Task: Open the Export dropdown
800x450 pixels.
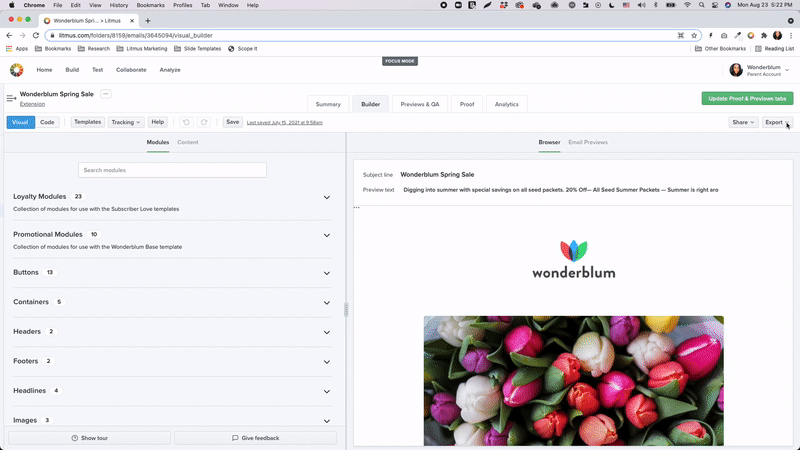Action: (x=777, y=122)
